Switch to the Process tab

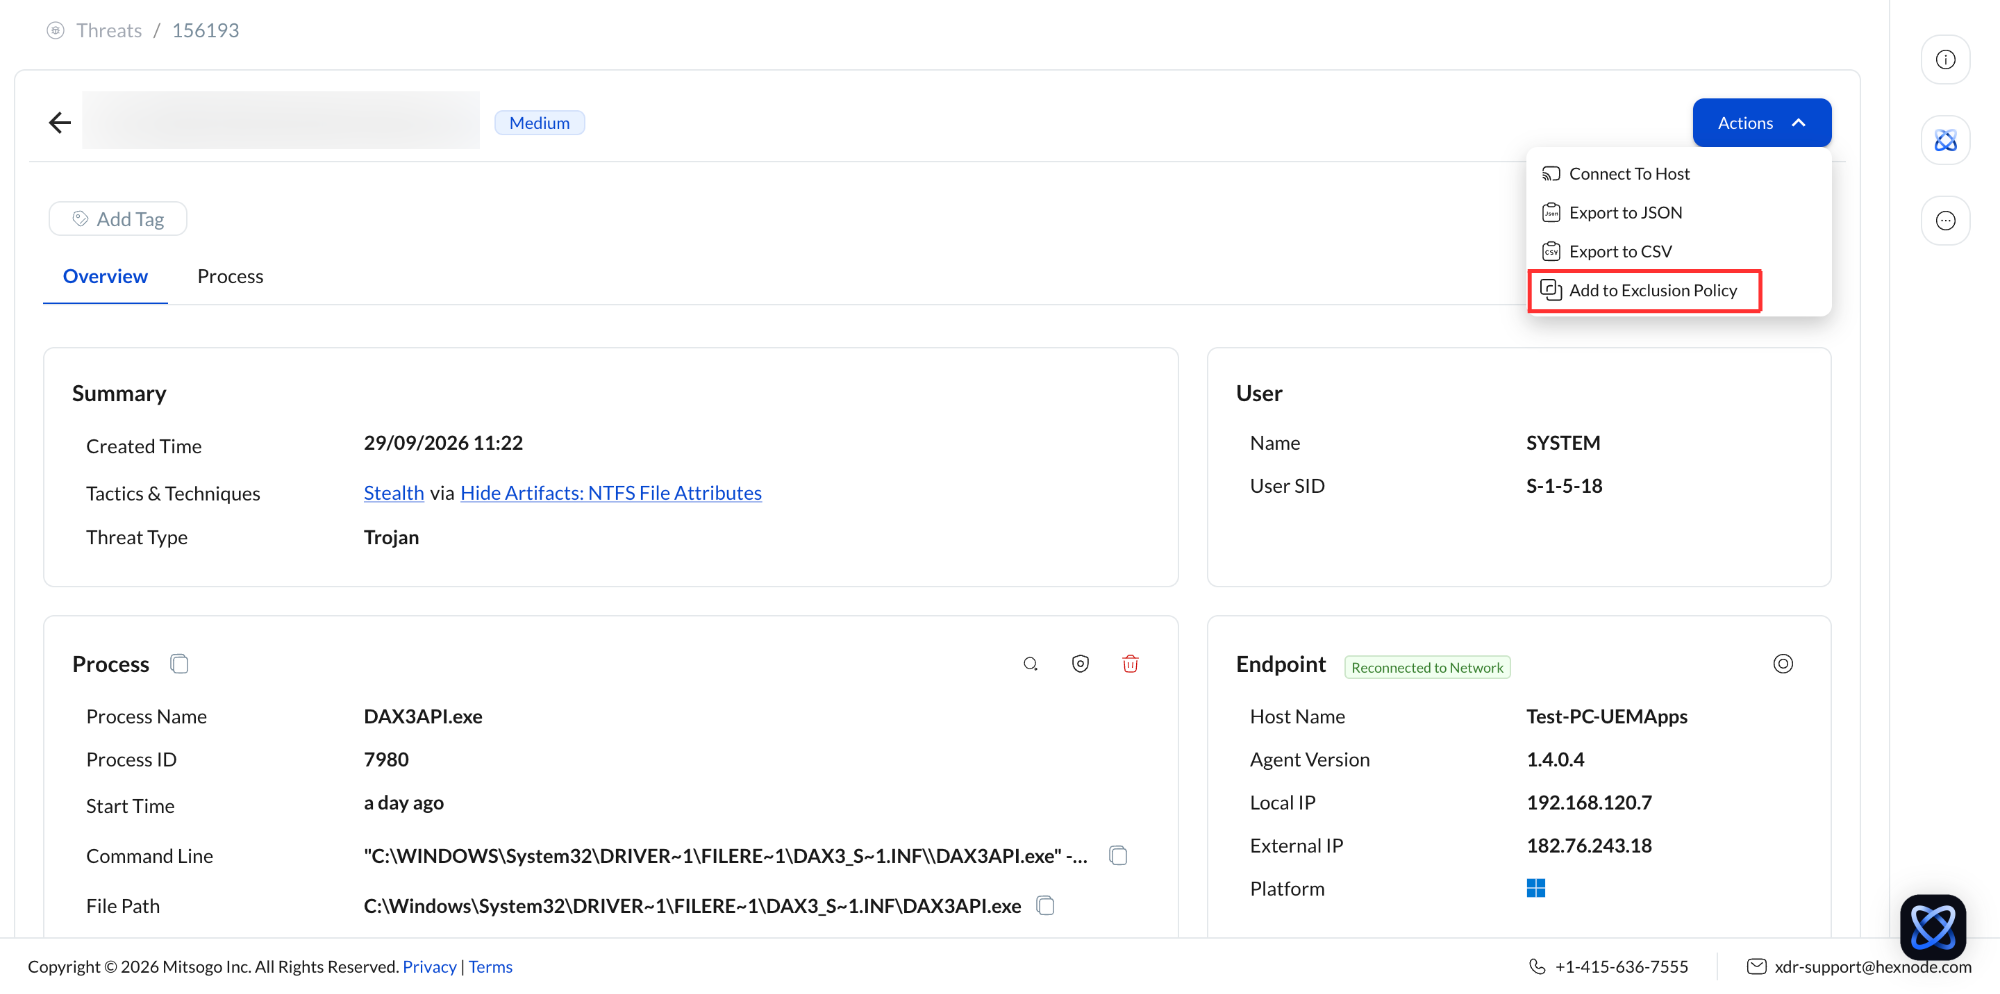pos(230,277)
